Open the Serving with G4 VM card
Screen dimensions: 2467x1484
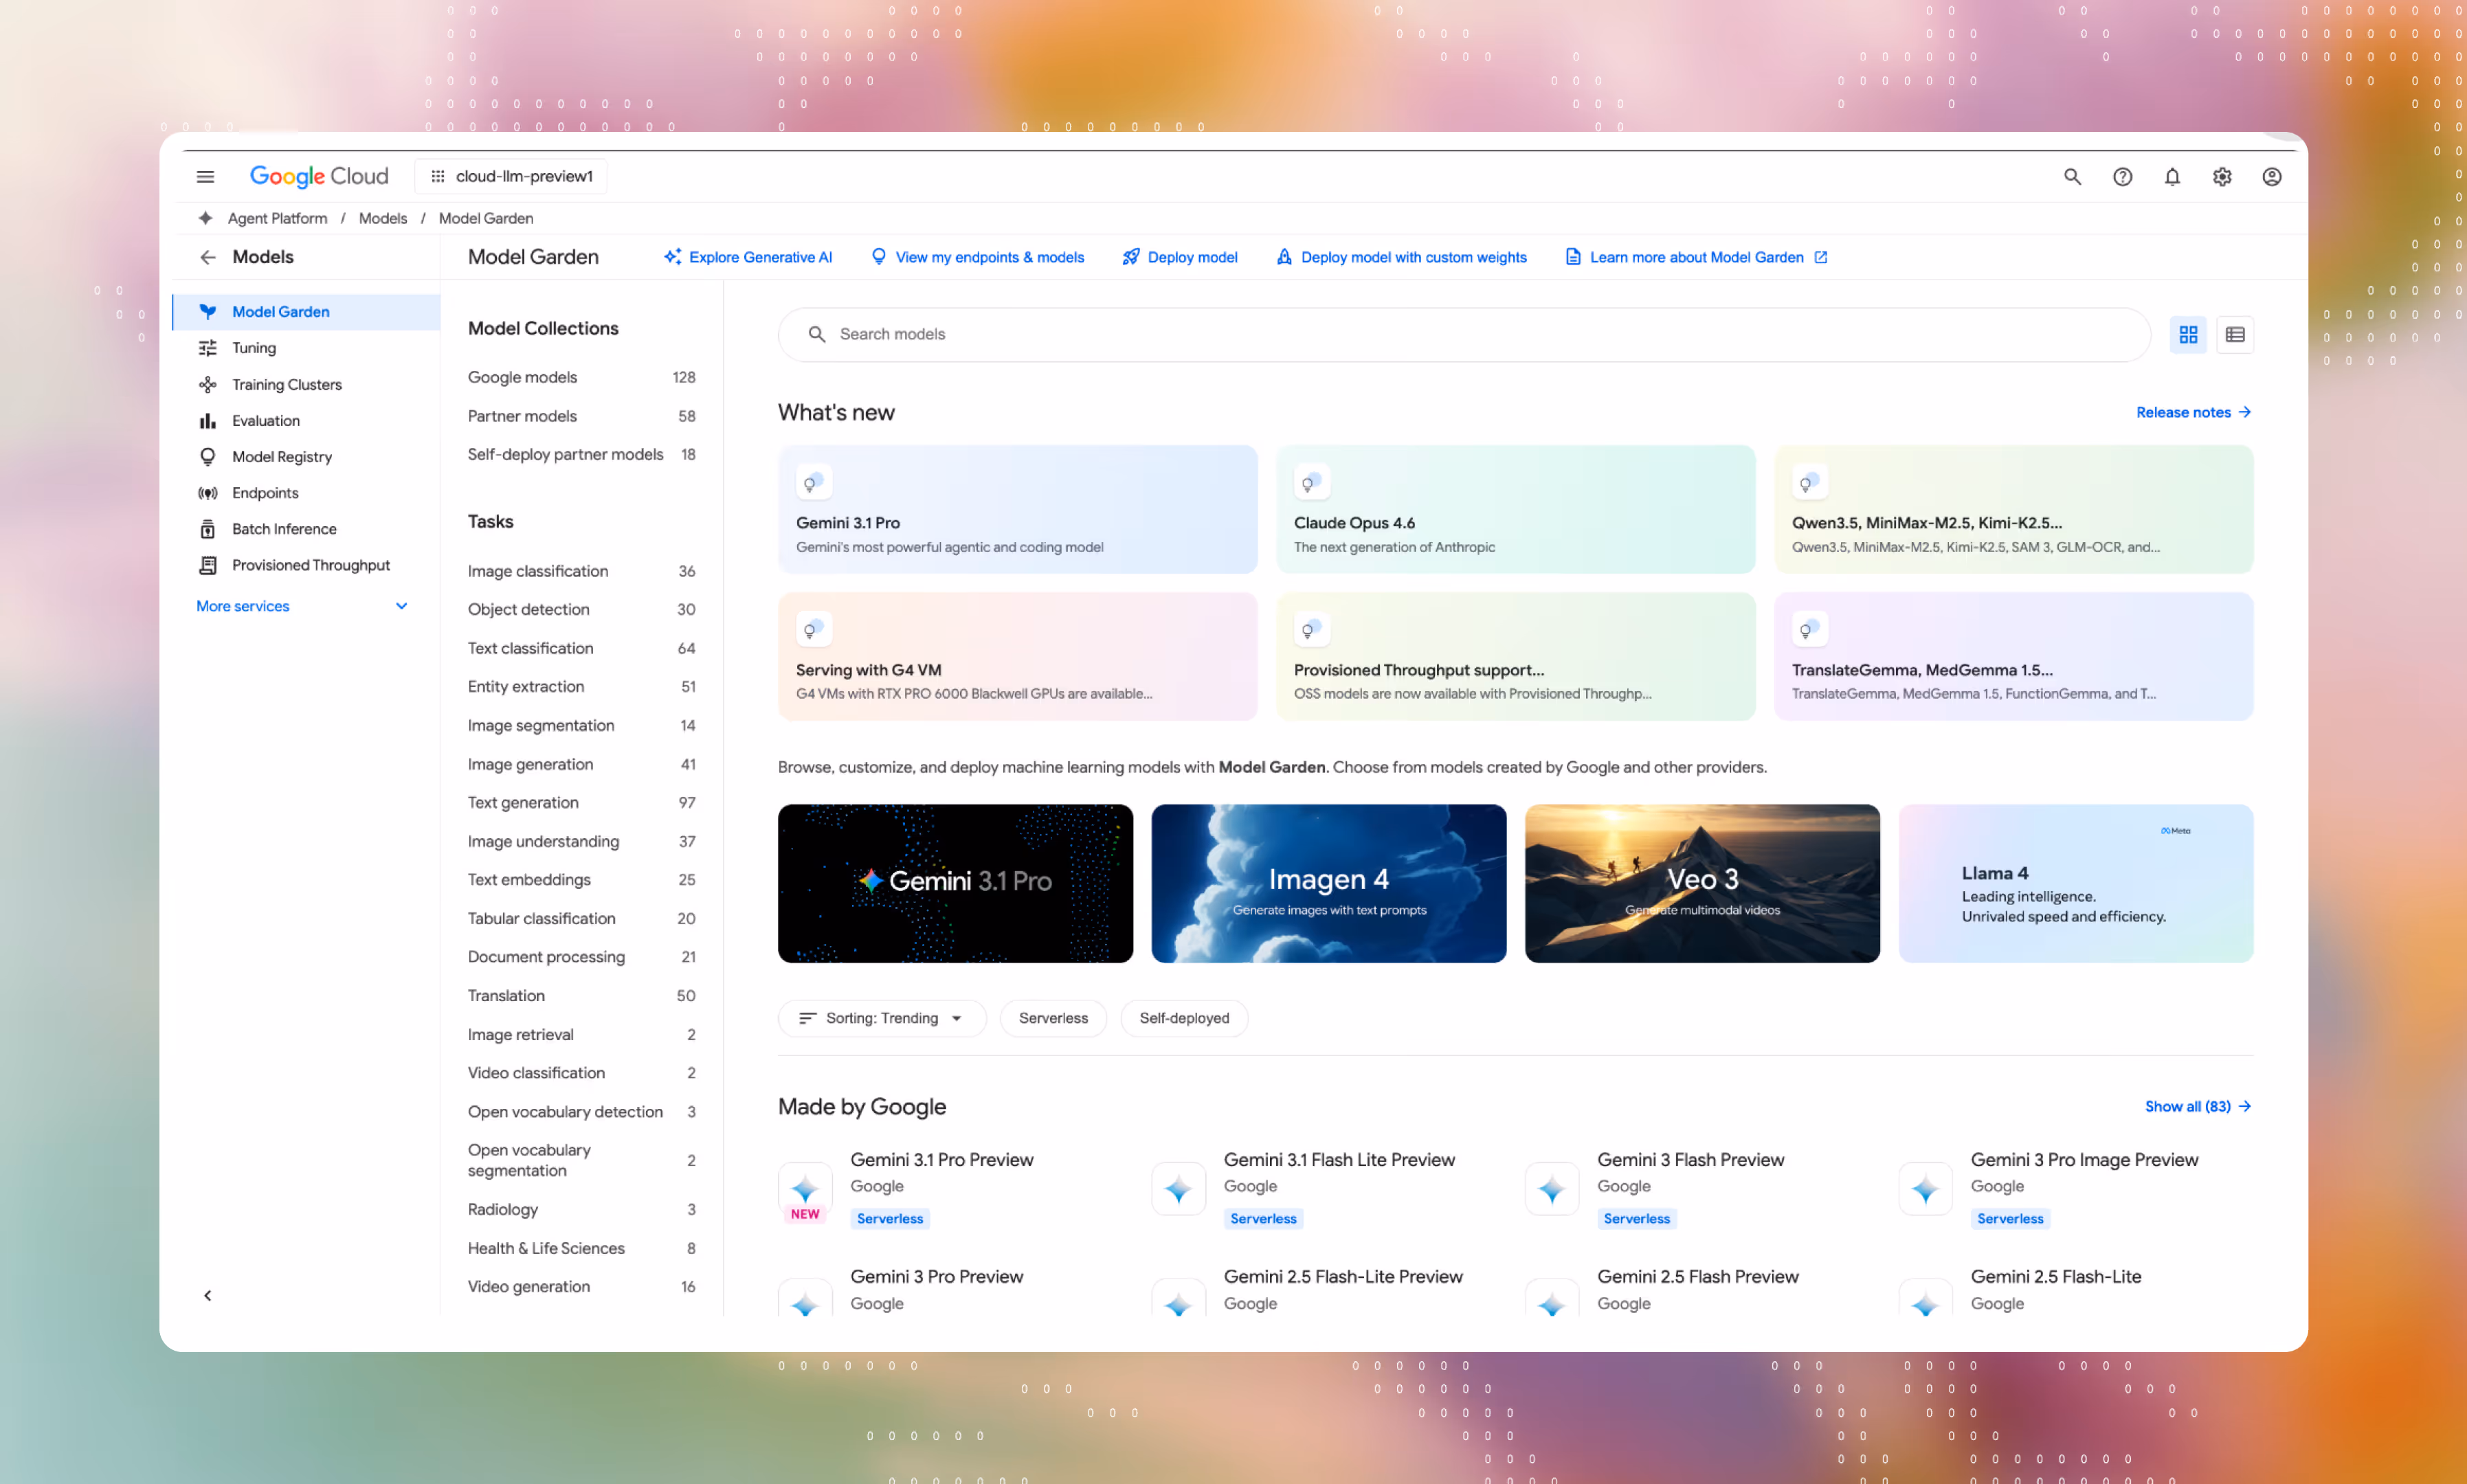pos(1017,656)
